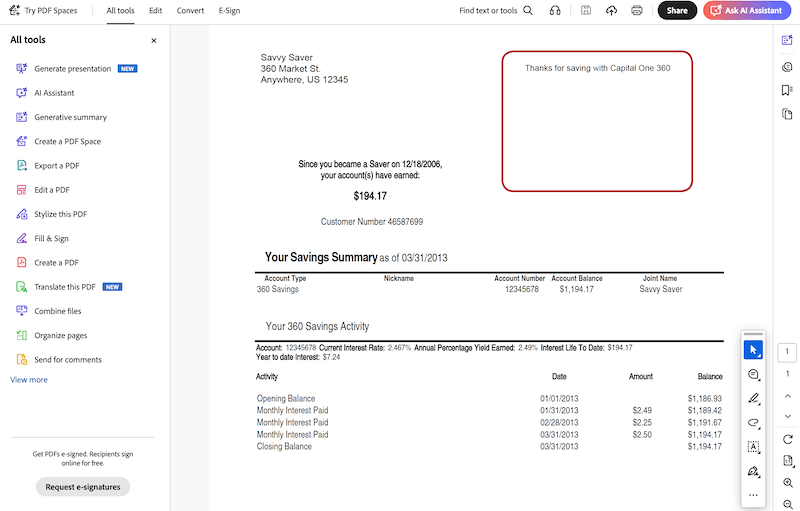The image size is (800, 511).
Task: Click Thanks for saving with Capital One 360
Action: point(597,68)
